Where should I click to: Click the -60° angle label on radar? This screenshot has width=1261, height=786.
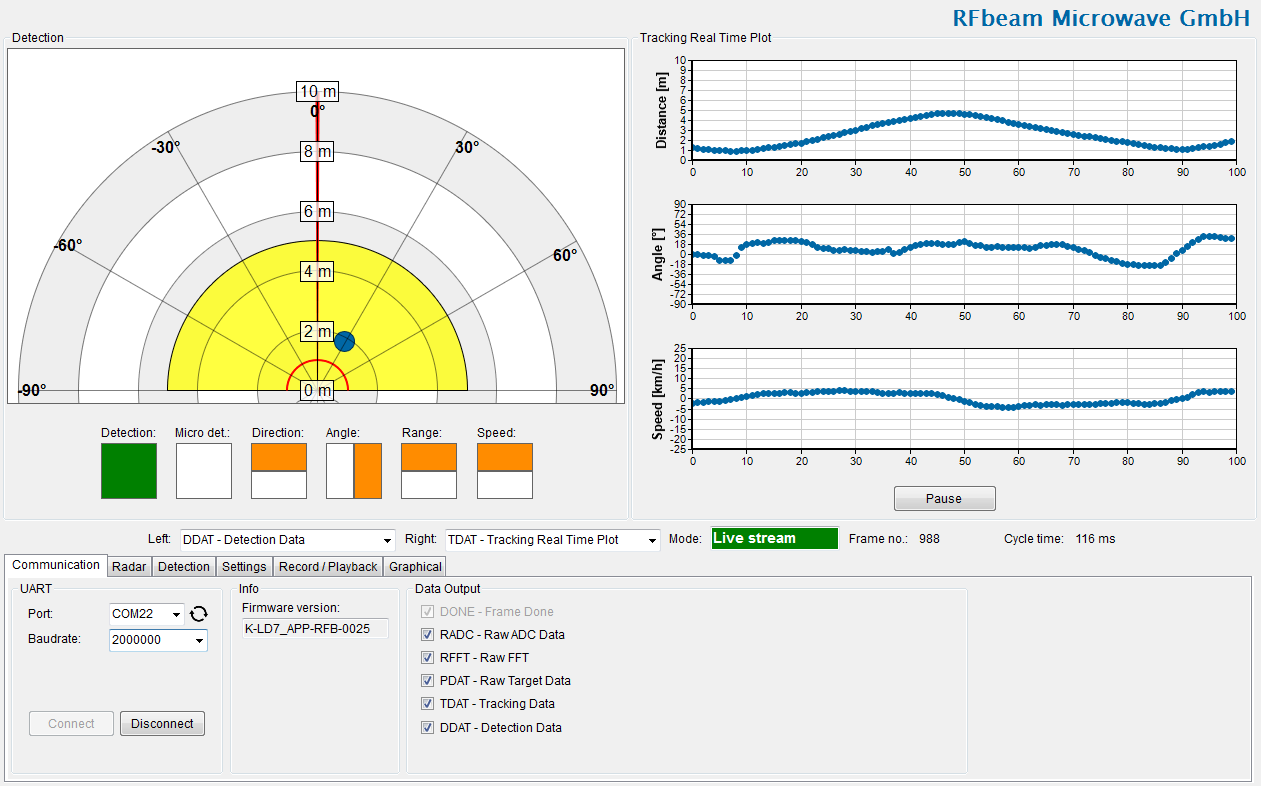[68, 245]
